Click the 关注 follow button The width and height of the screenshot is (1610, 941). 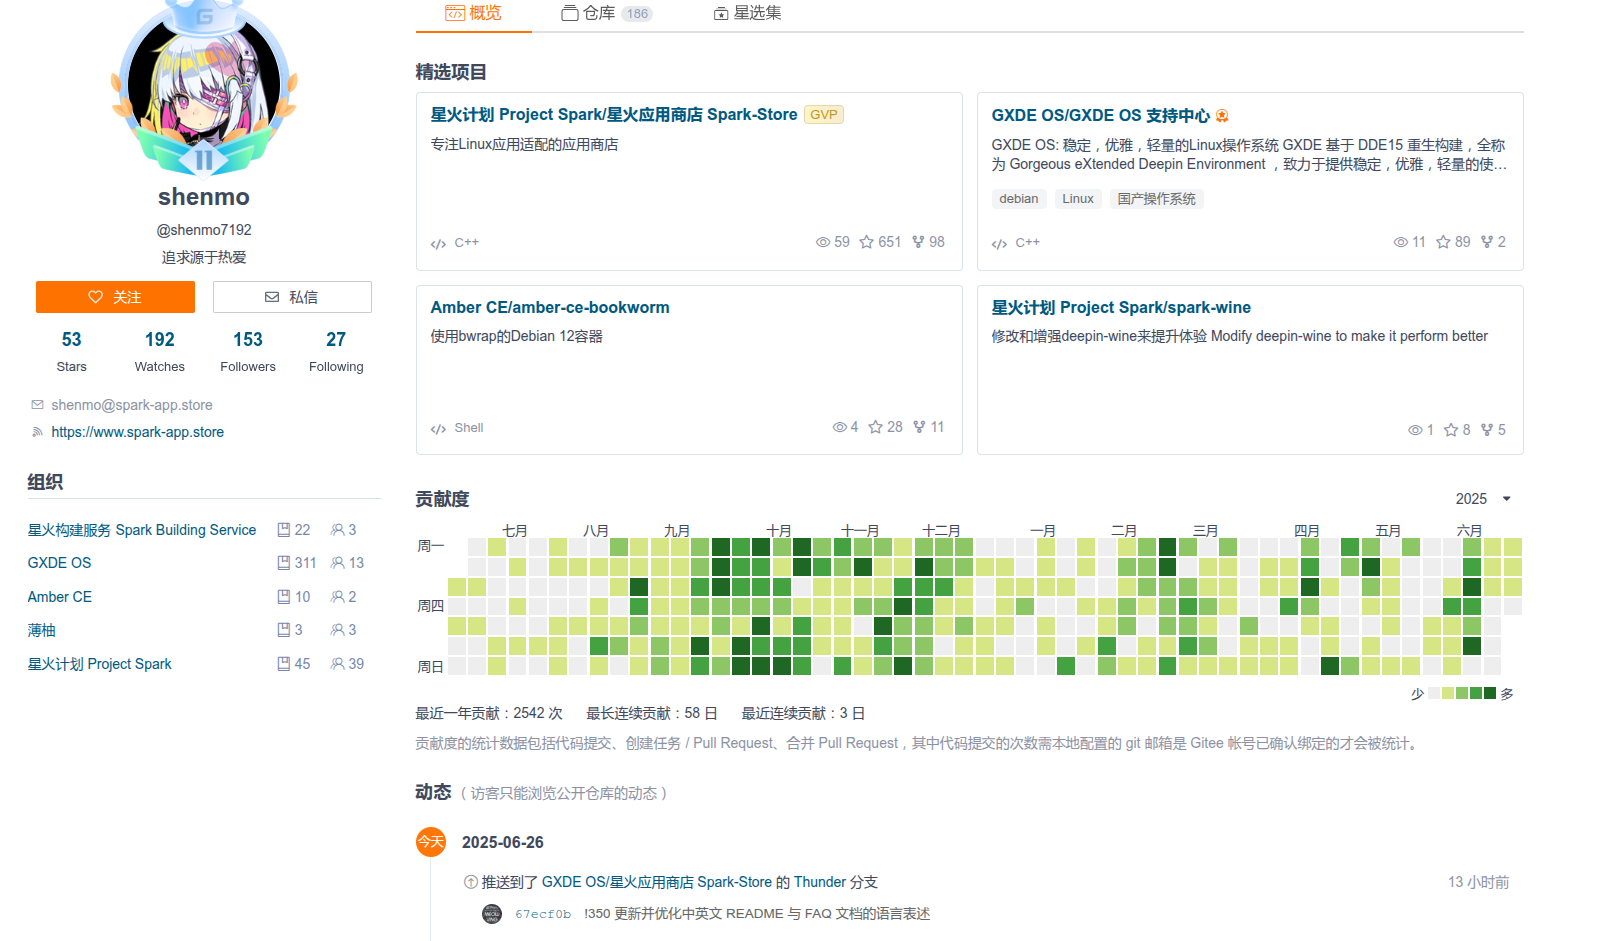[x=115, y=297]
